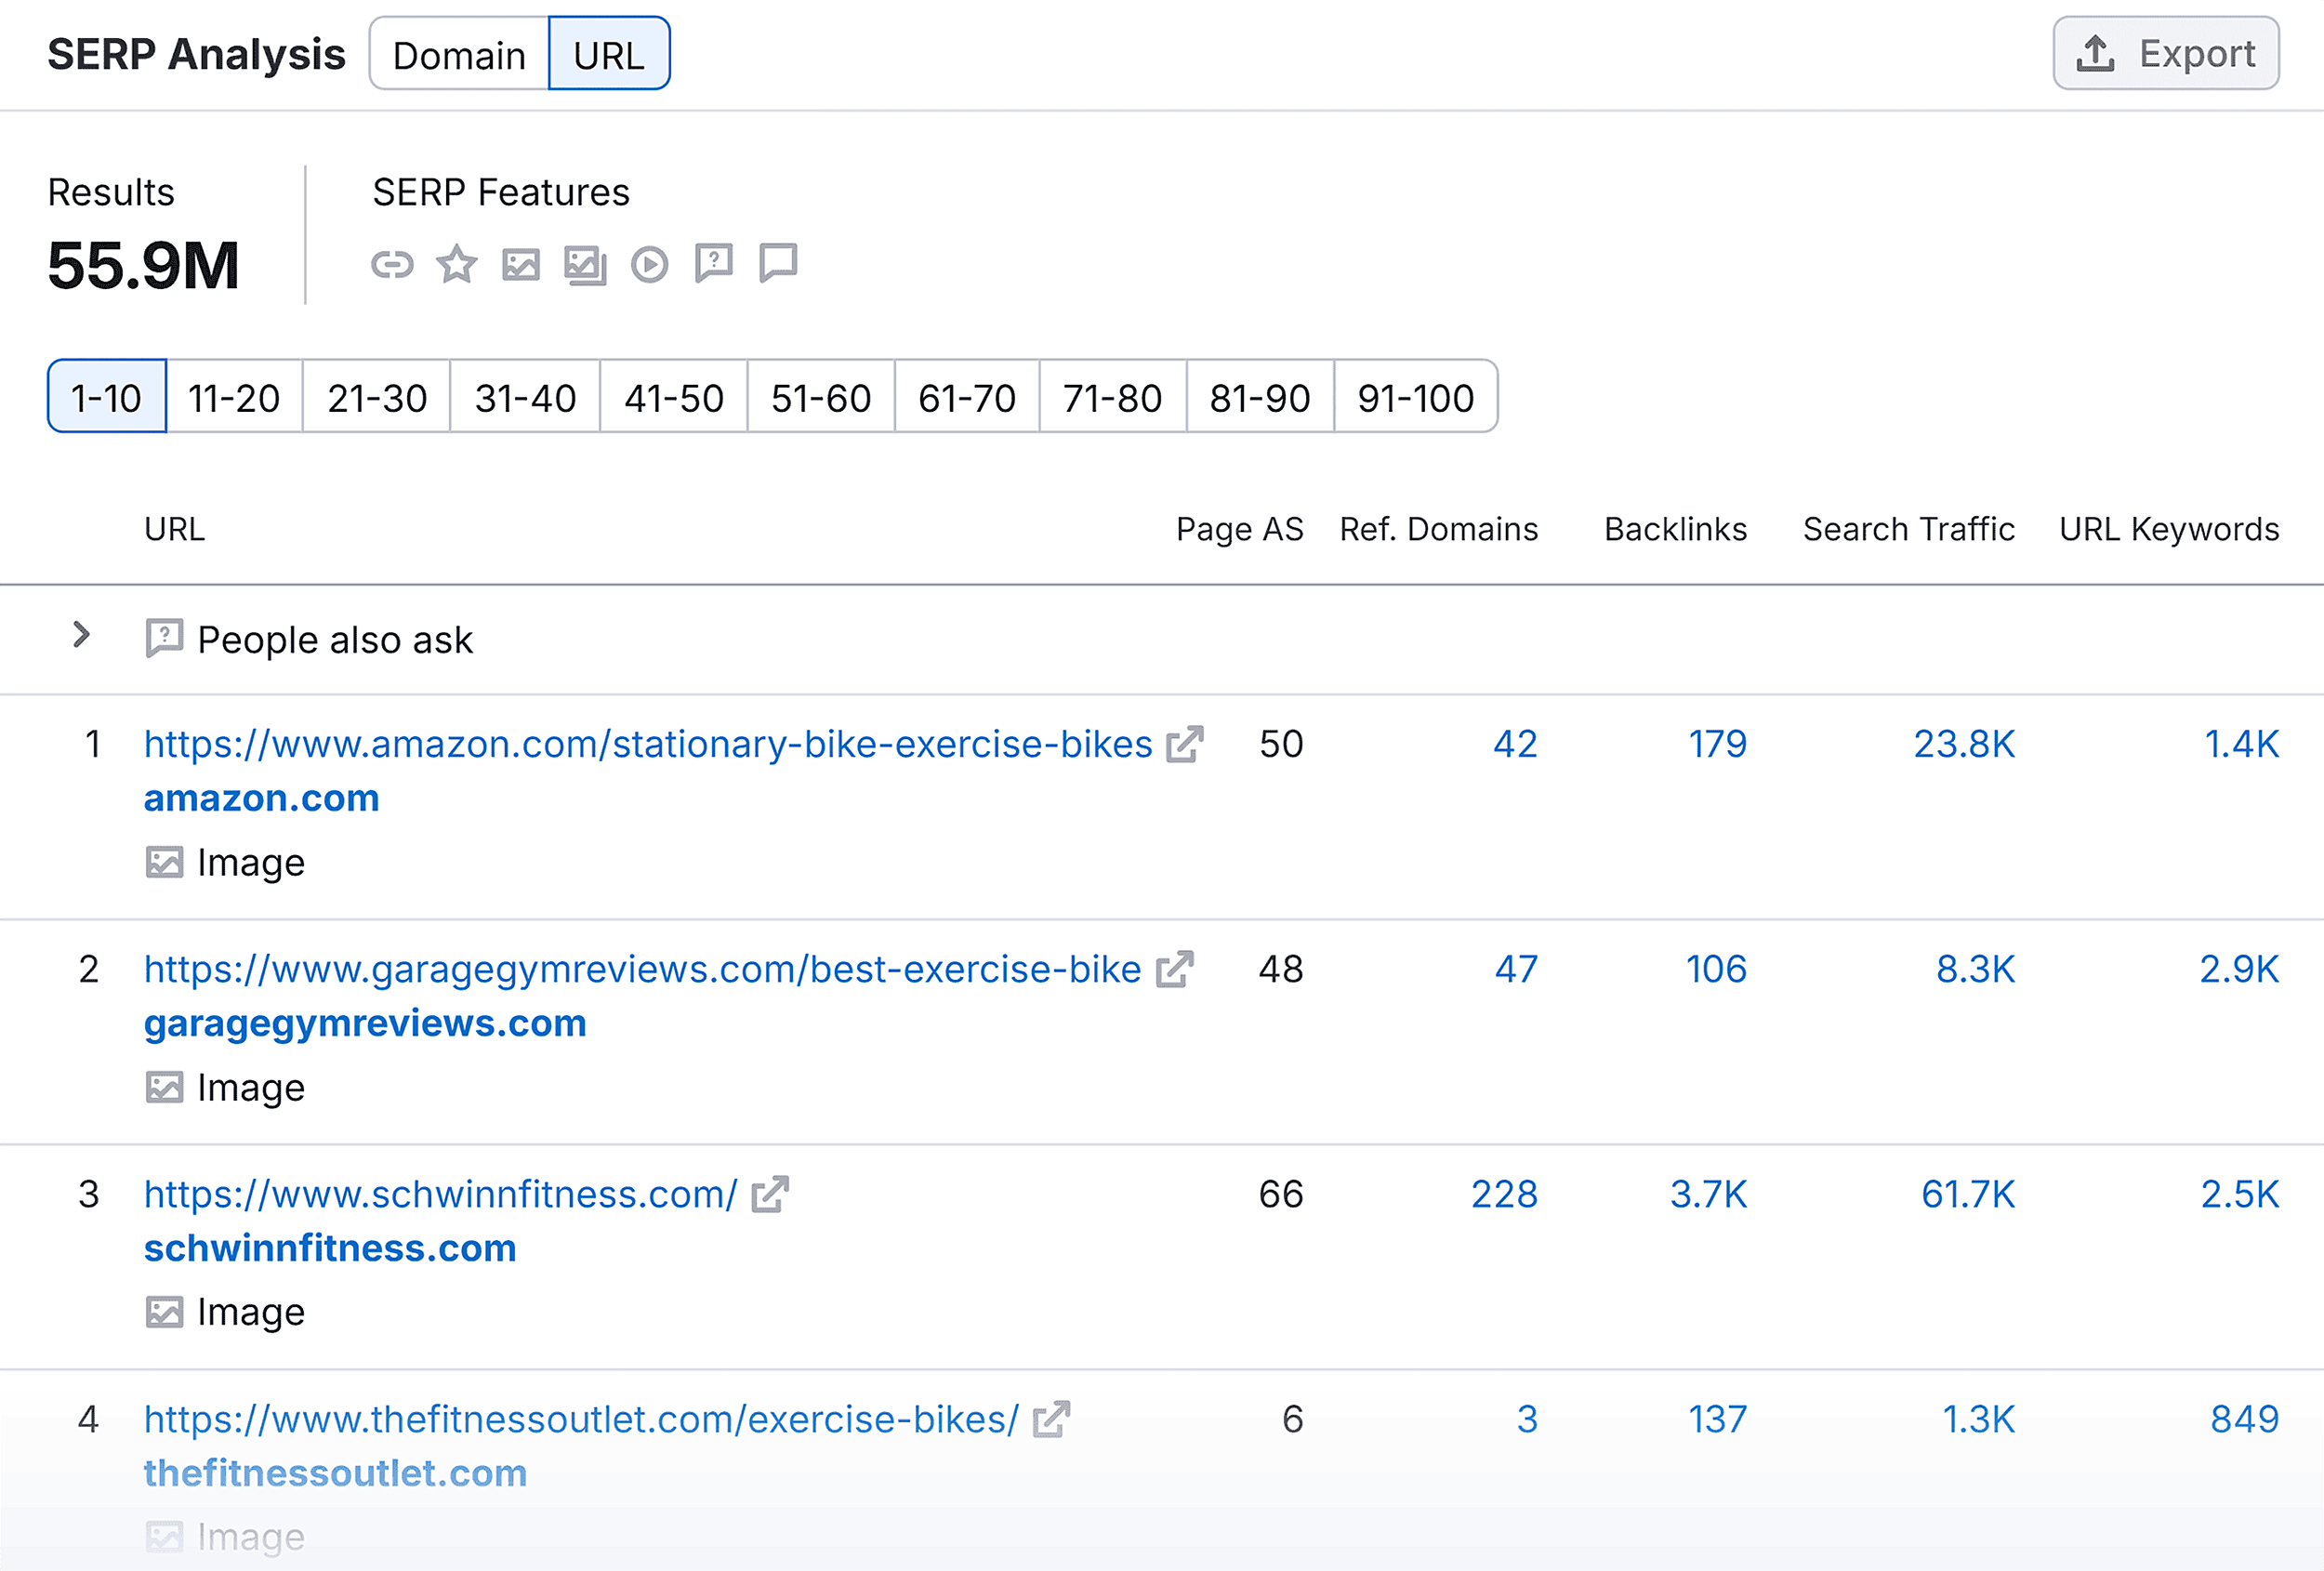This screenshot has width=2324, height=1571.
Task: Open the thefitnessoutlet.com domain link
Action: click(335, 1473)
